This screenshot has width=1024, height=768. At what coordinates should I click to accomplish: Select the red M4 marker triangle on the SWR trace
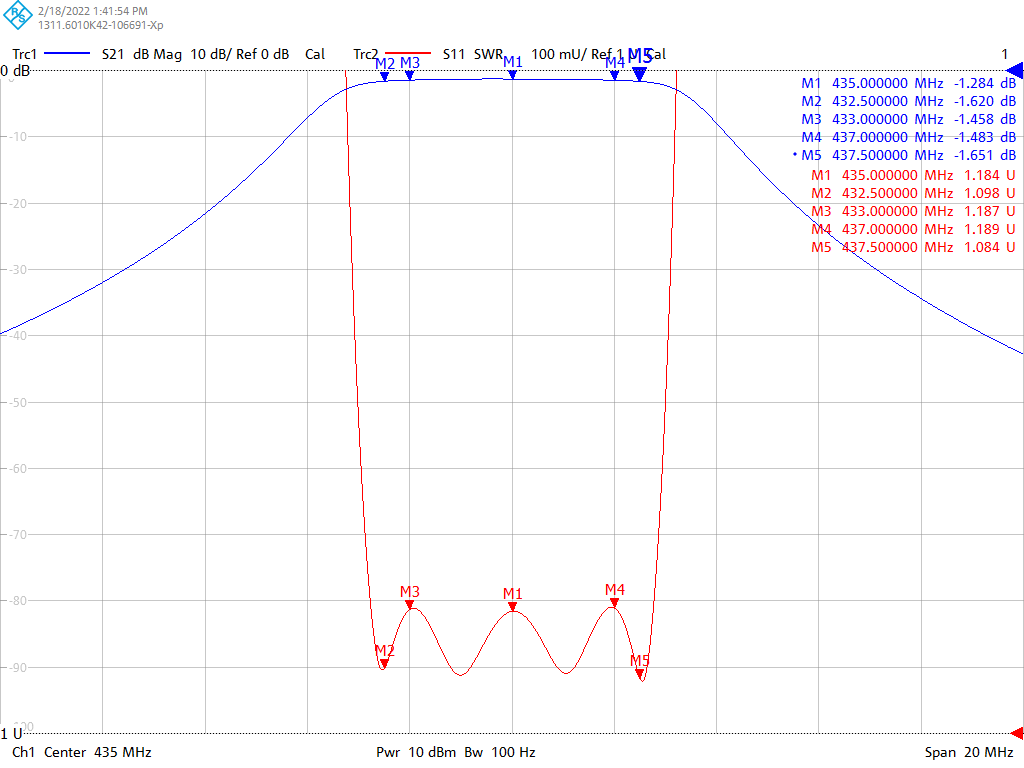615,603
